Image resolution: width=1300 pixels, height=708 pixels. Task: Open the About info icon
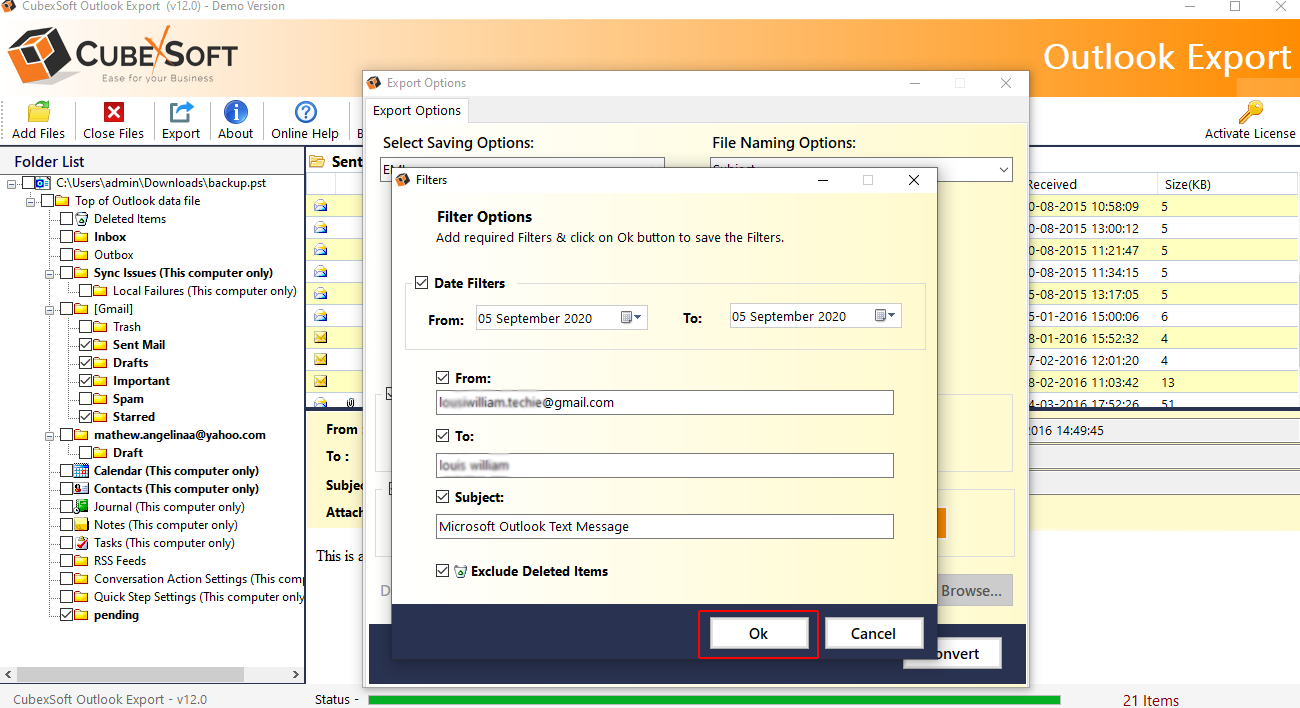coord(236,112)
